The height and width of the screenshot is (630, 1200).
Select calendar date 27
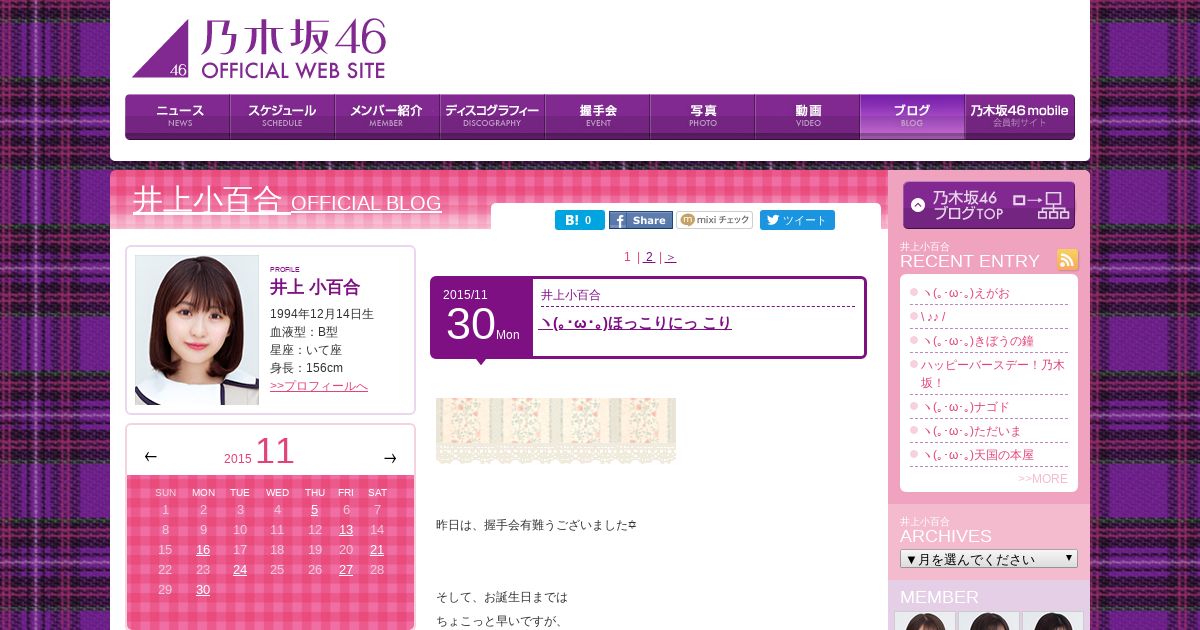tap(346, 570)
